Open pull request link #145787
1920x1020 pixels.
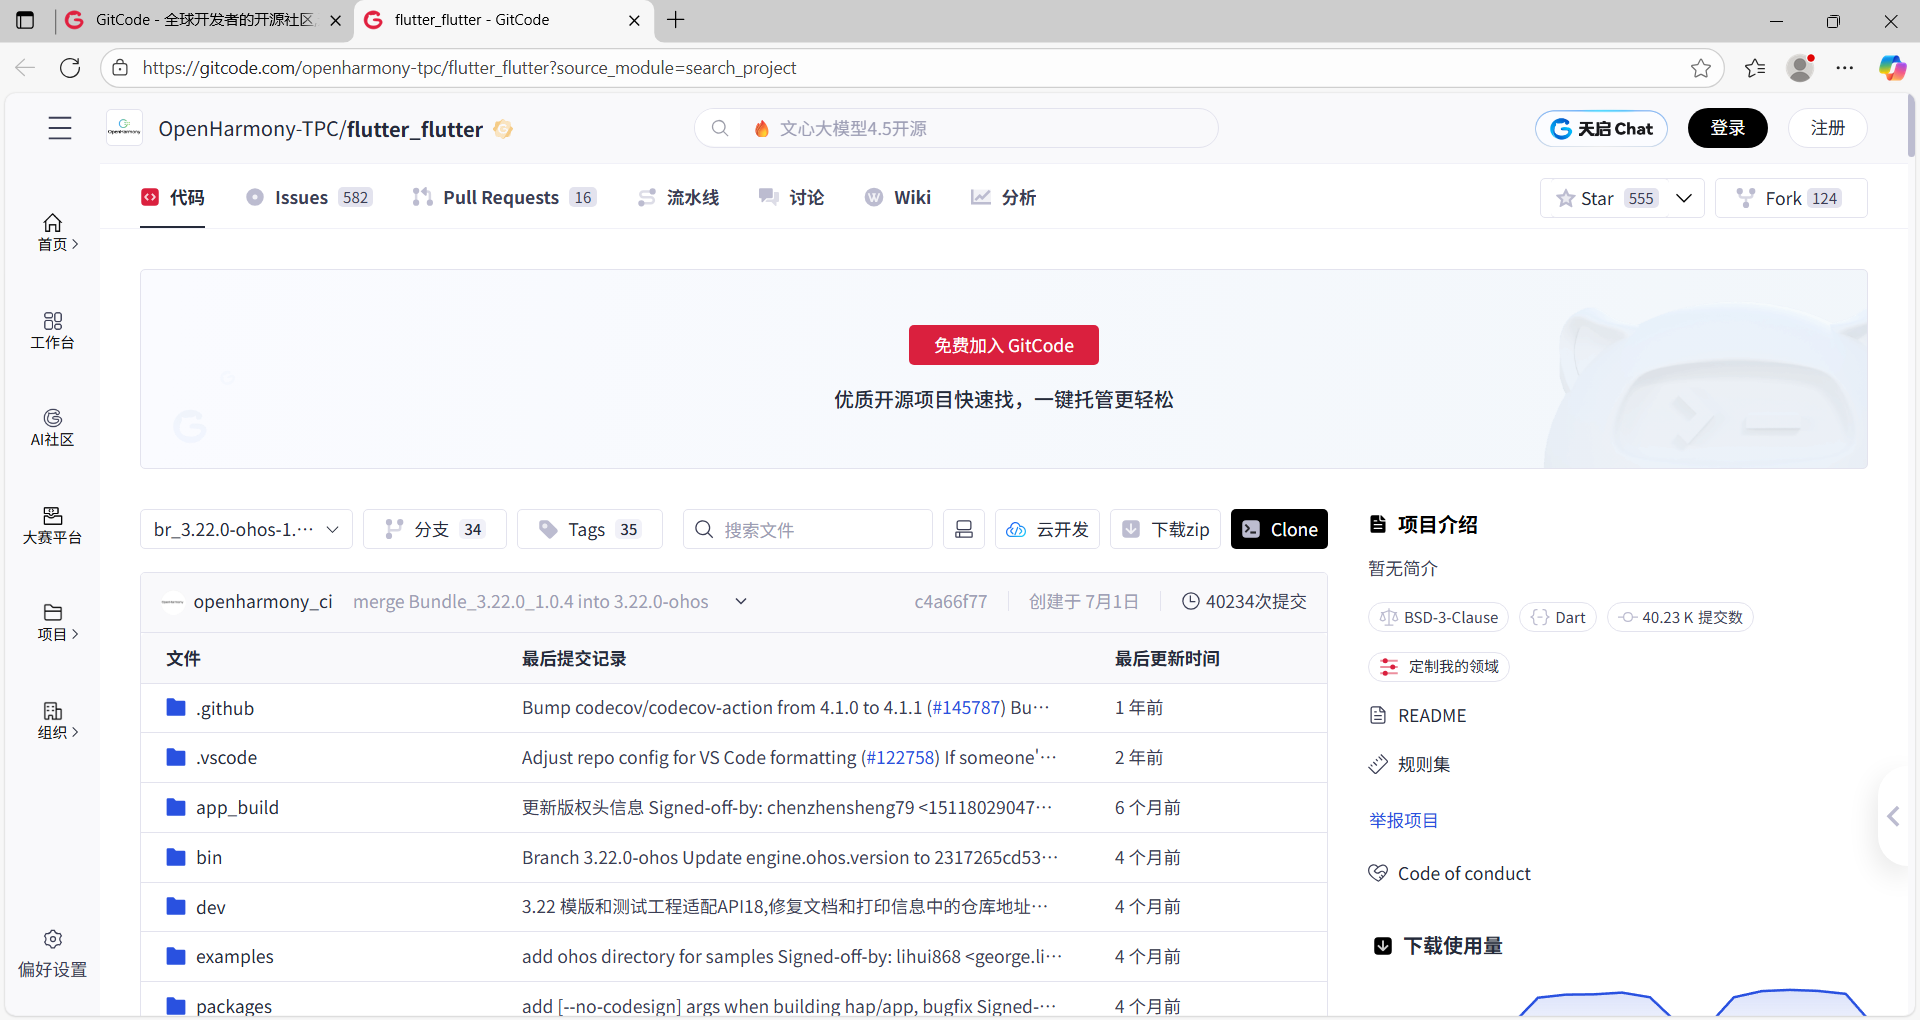(967, 707)
